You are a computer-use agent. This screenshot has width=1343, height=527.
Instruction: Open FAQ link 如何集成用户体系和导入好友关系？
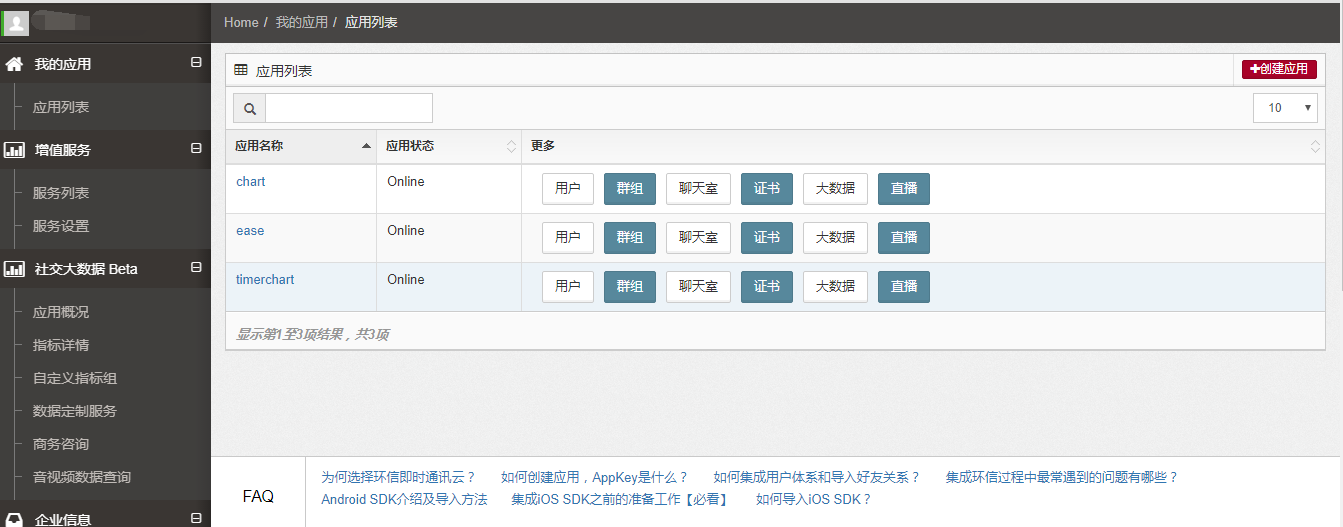[817, 478]
